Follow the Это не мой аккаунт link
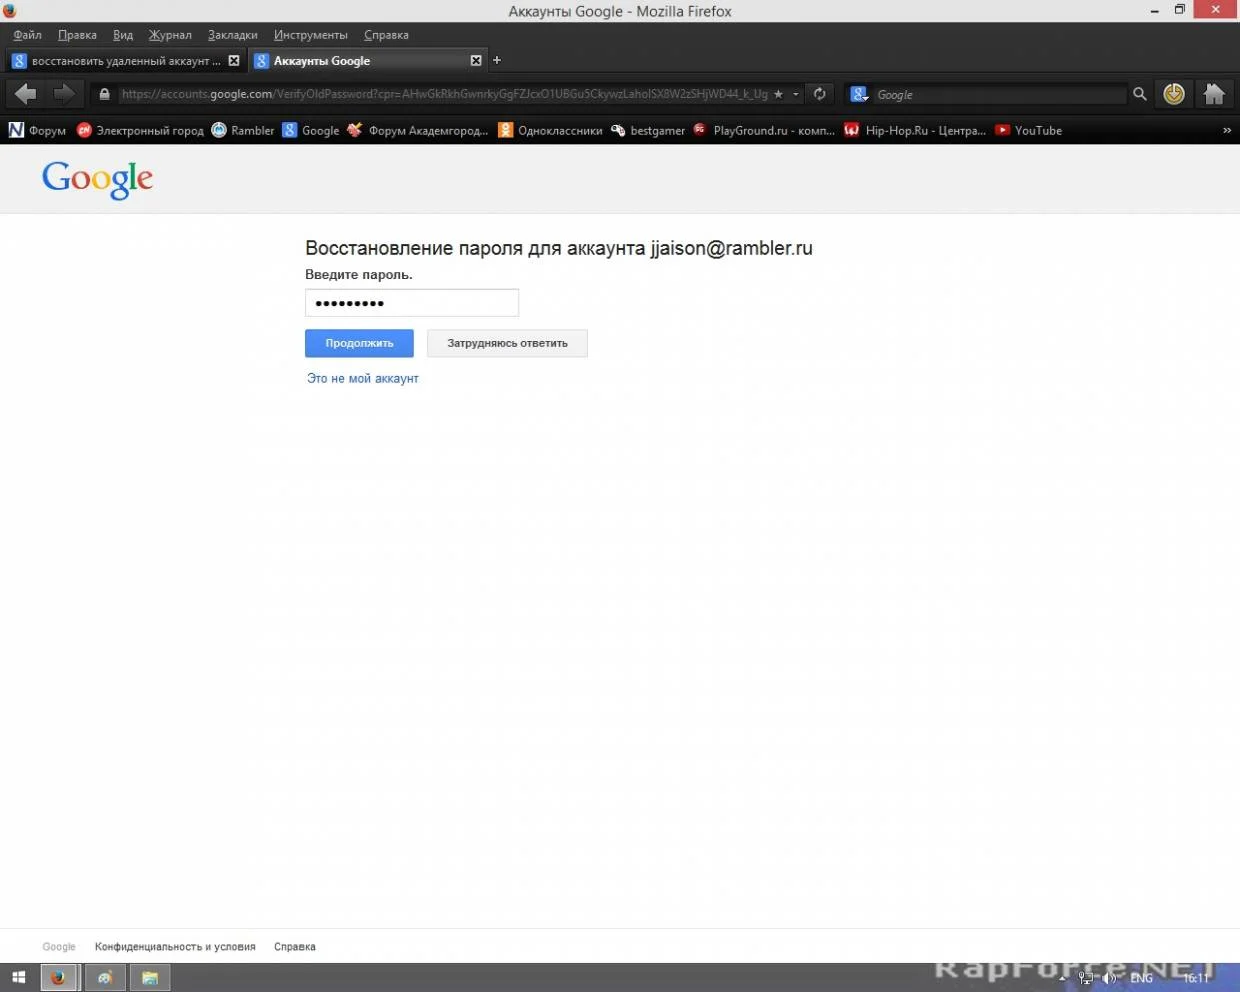 coord(363,378)
